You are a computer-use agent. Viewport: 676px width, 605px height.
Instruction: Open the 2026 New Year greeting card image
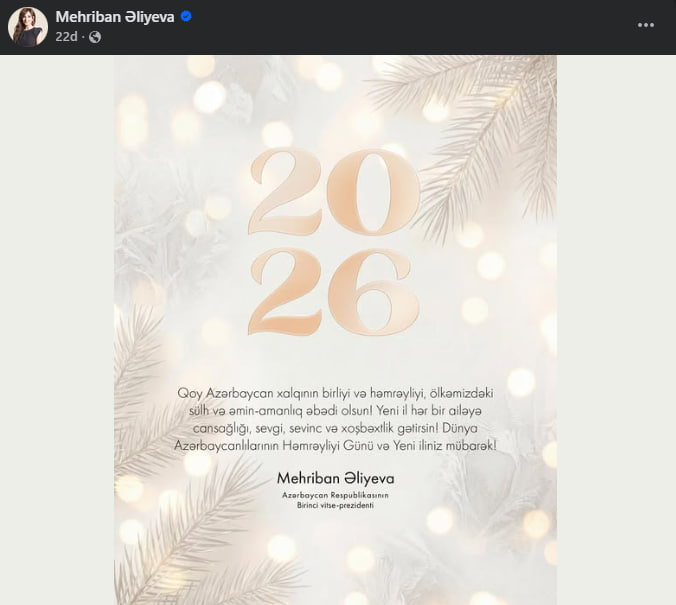point(335,330)
